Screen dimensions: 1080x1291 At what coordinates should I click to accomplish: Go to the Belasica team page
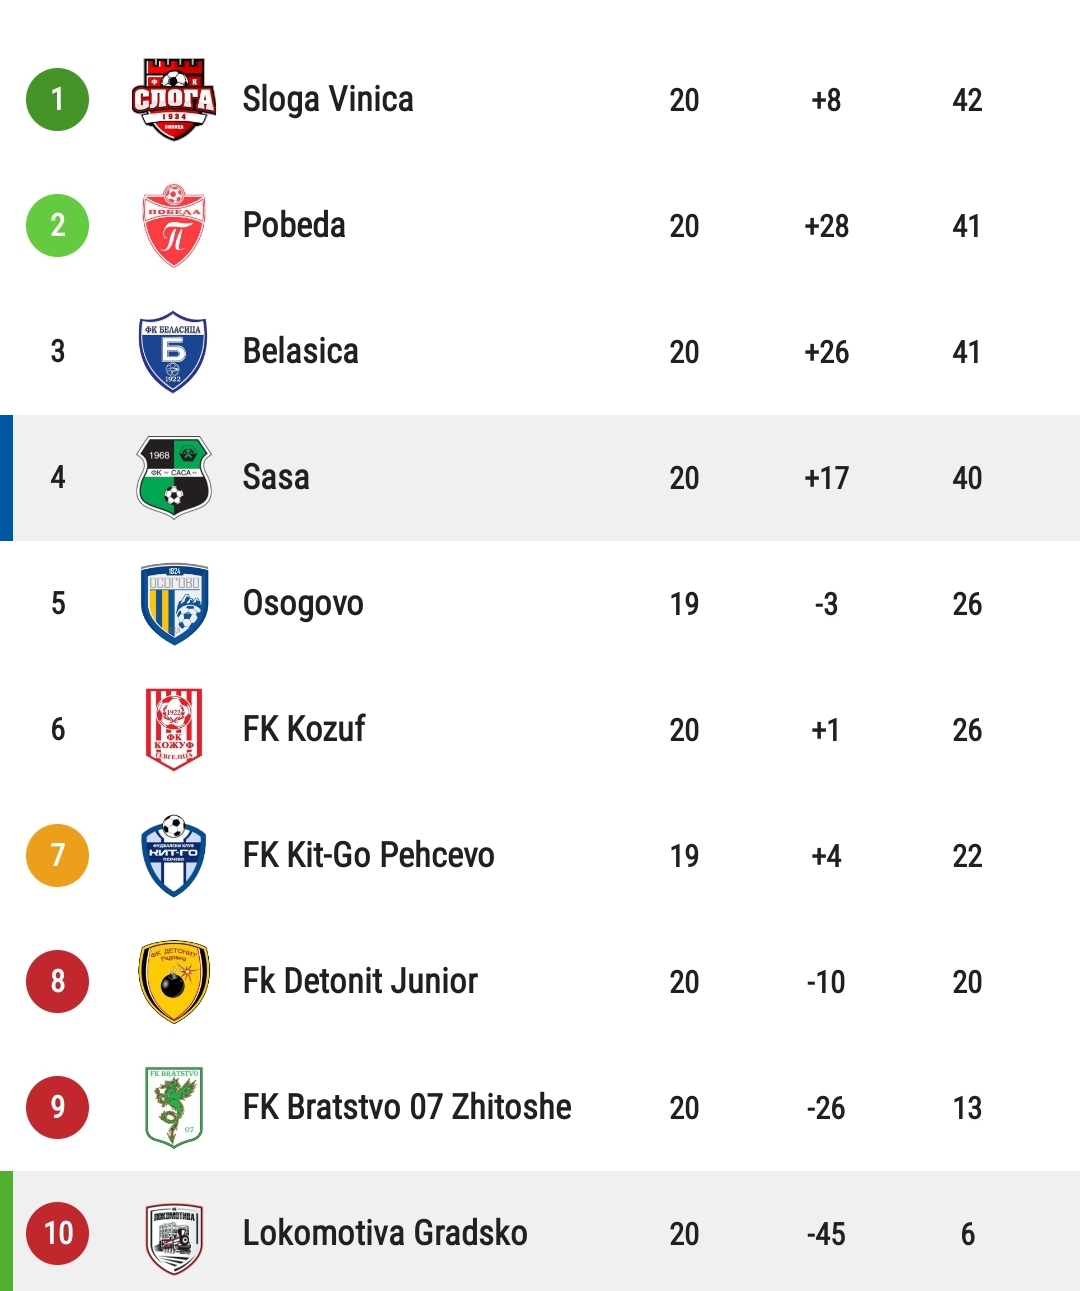pyautogui.click(x=300, y=351)
